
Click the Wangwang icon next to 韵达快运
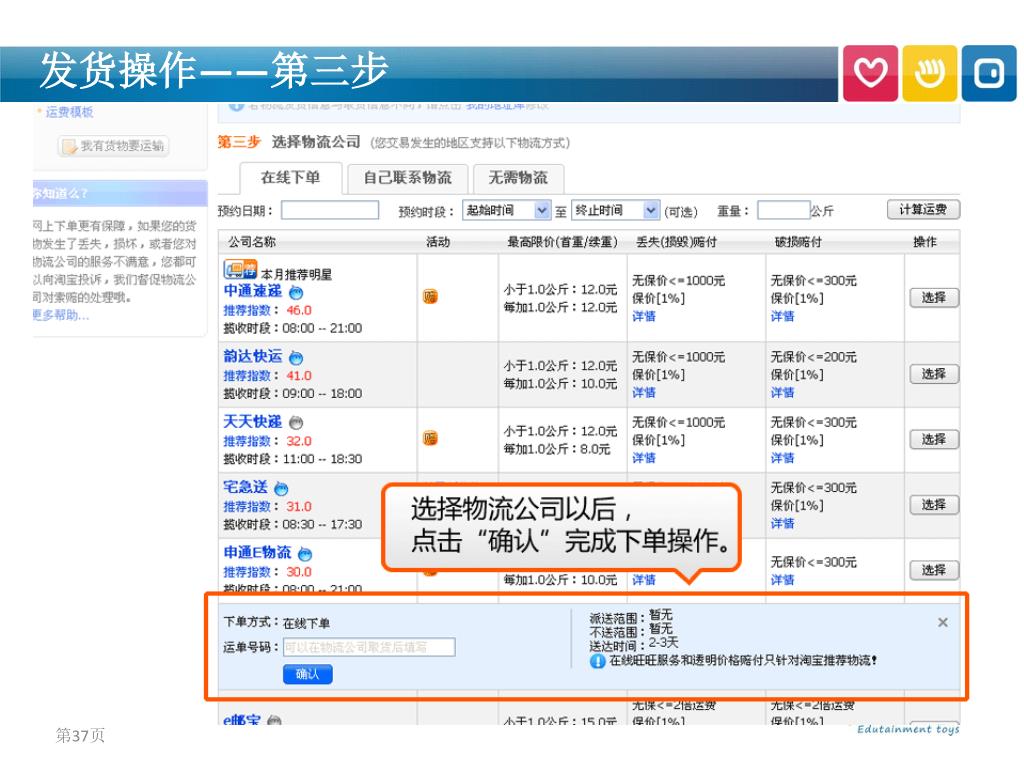click(x=296, y=357)
